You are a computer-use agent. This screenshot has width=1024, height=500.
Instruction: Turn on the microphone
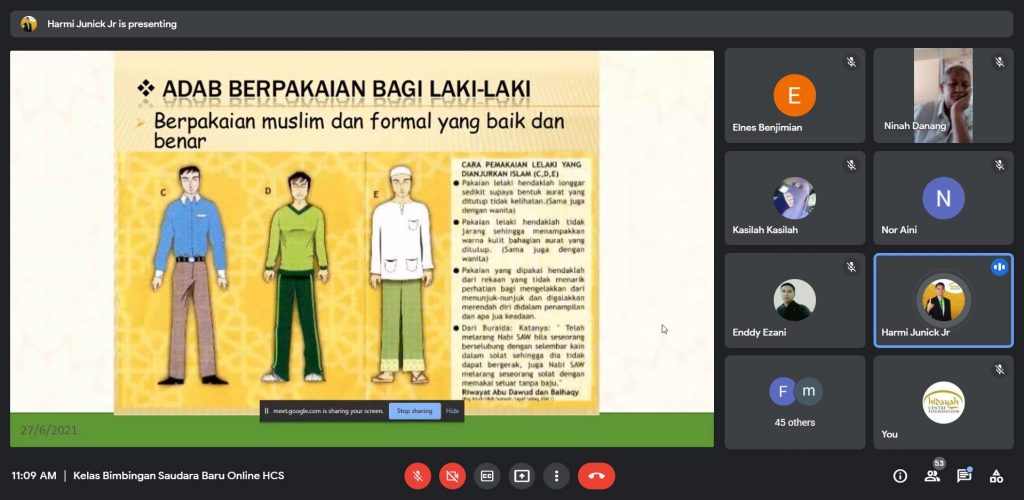tap(417, 476)
